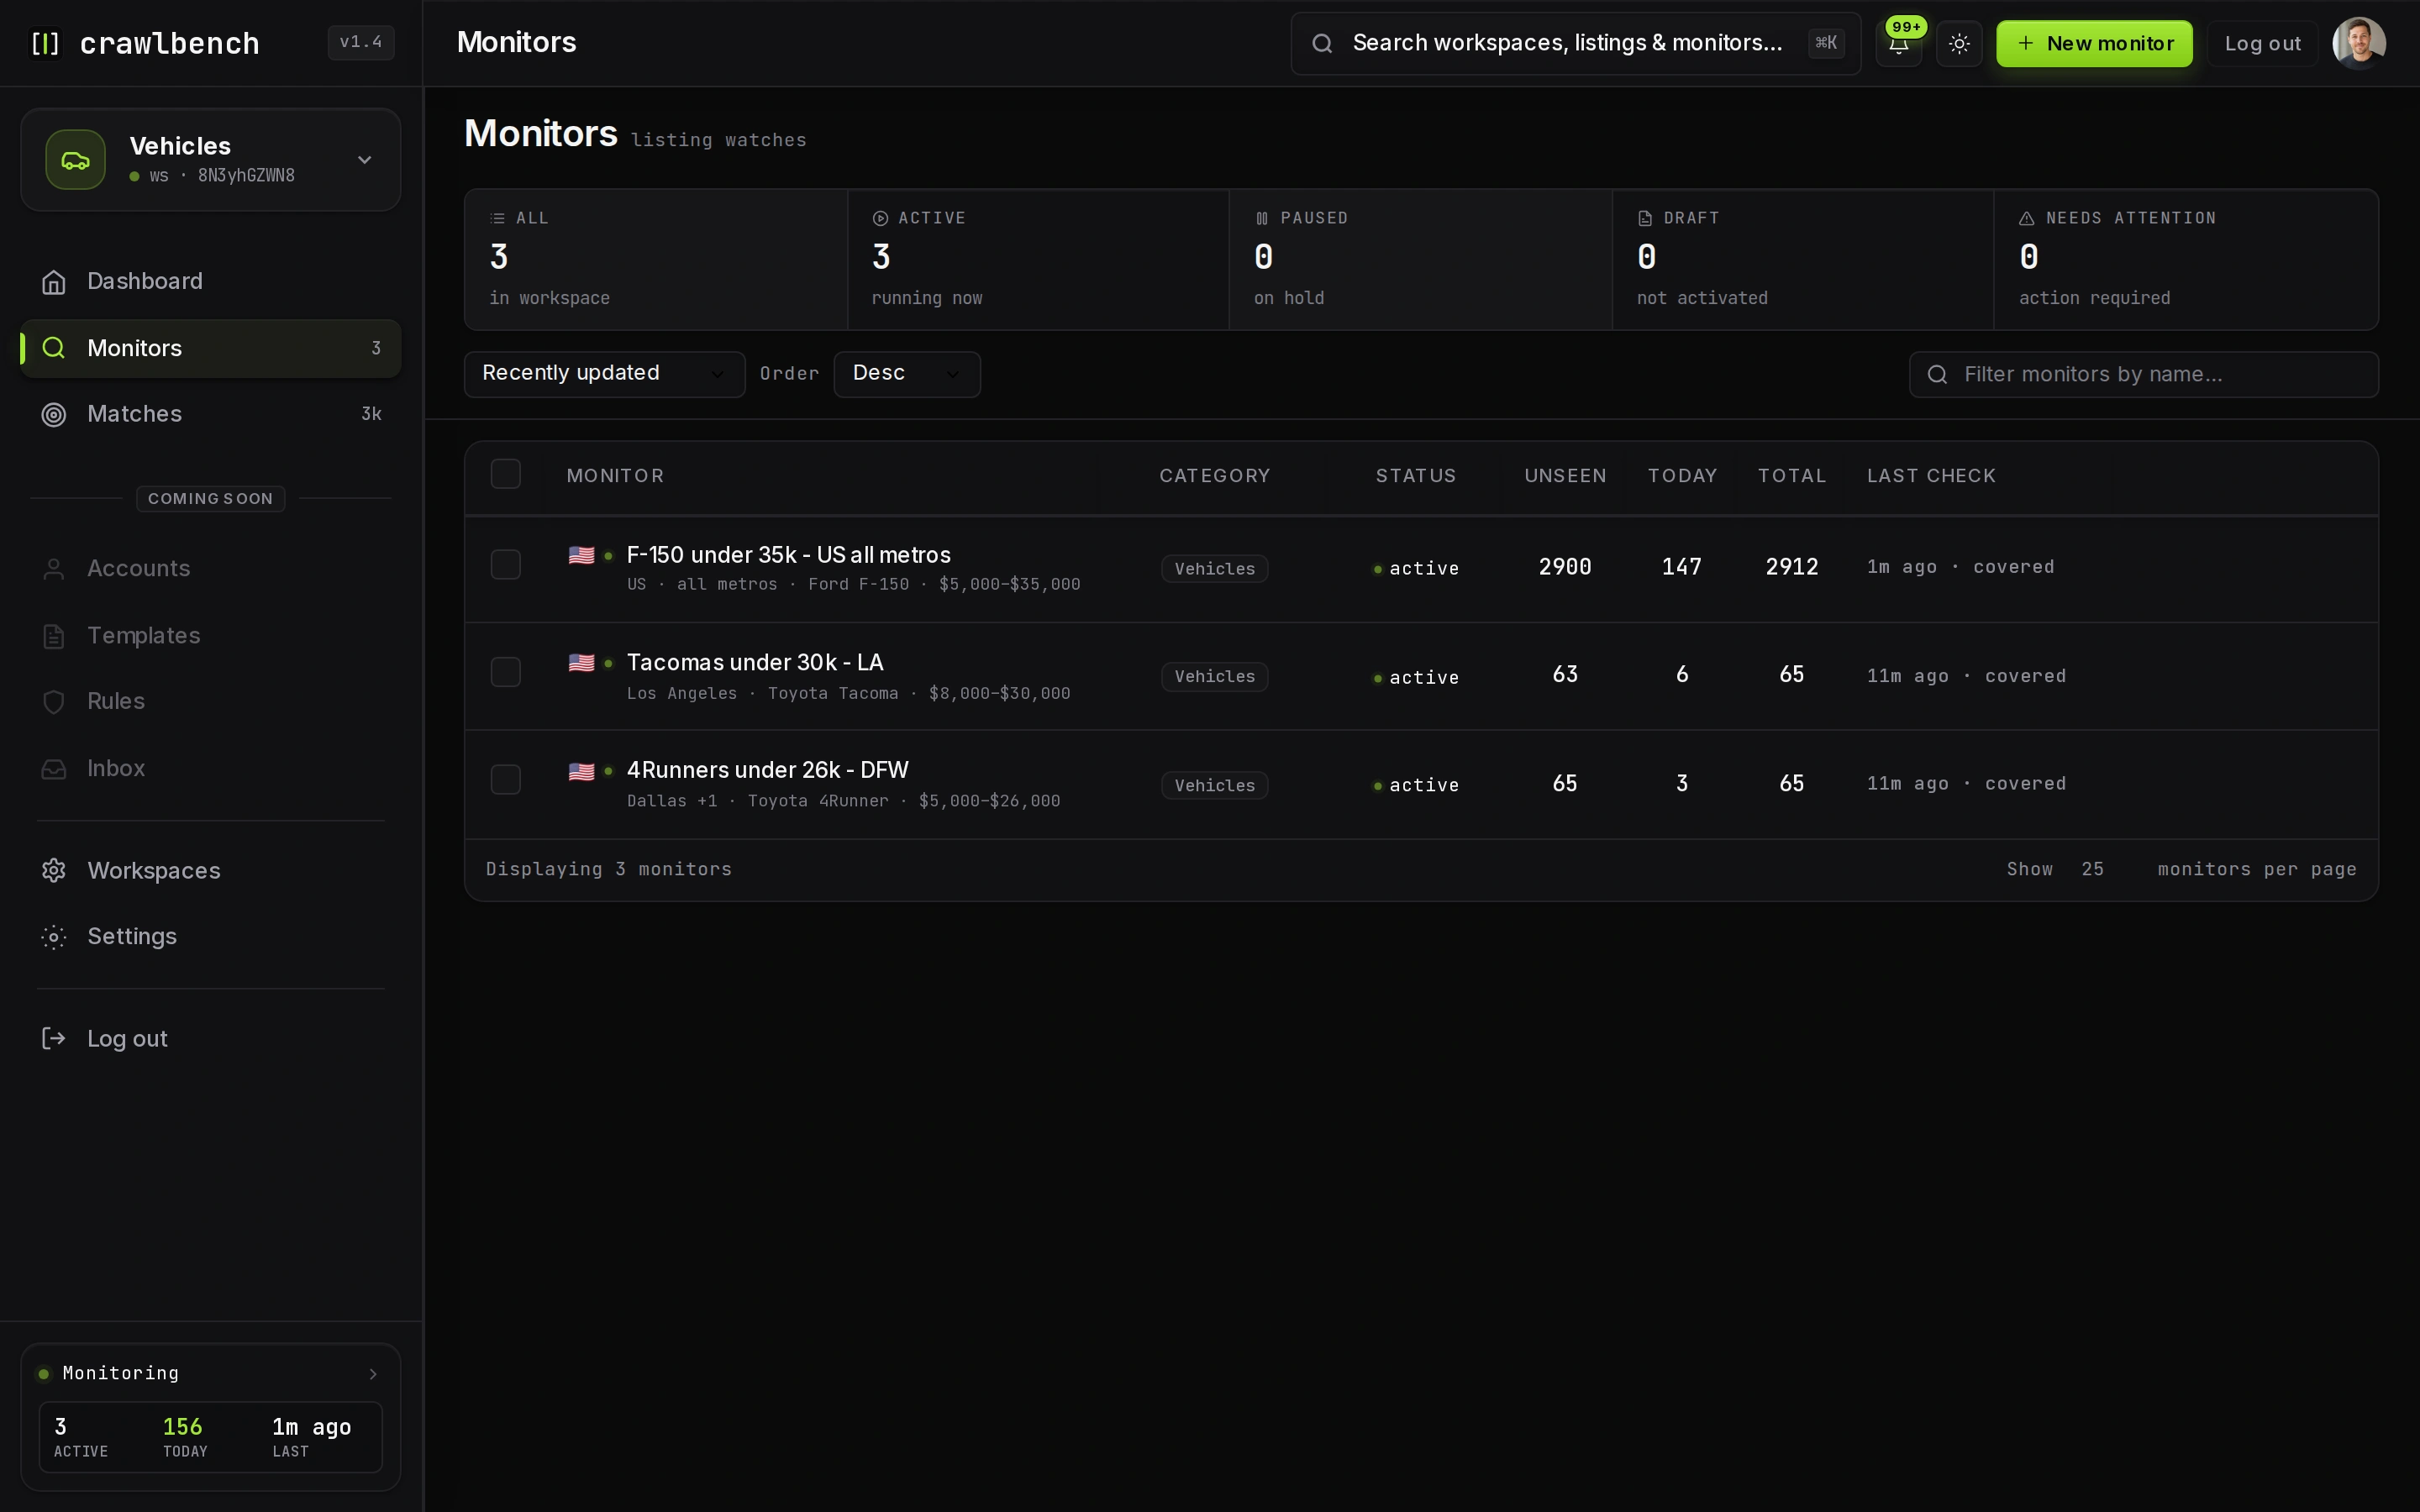This screenshot has width=2420, height=1512.
Task: Sort by the Unseen column header
Action: pos(1565,476)
